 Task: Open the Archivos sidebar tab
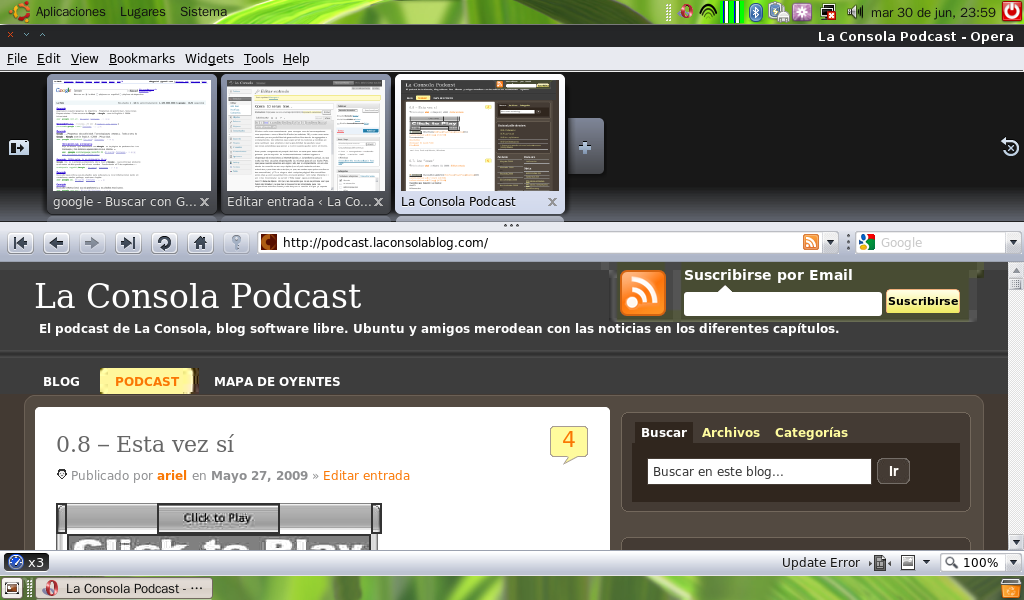coord(731,432)
